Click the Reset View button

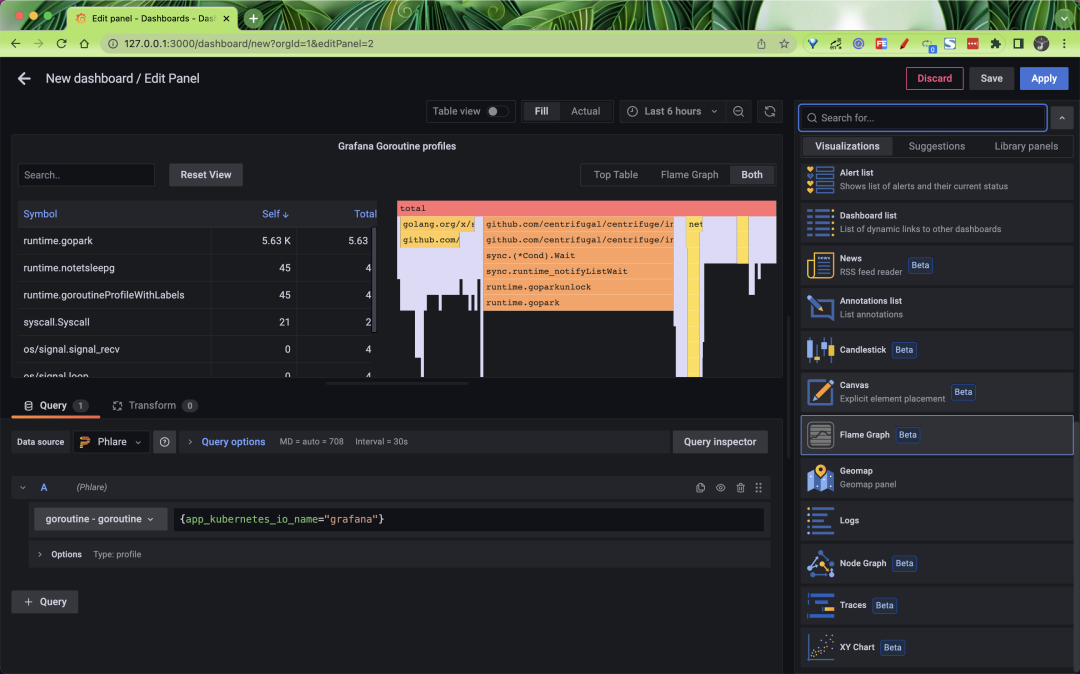(x=206, y=175)
